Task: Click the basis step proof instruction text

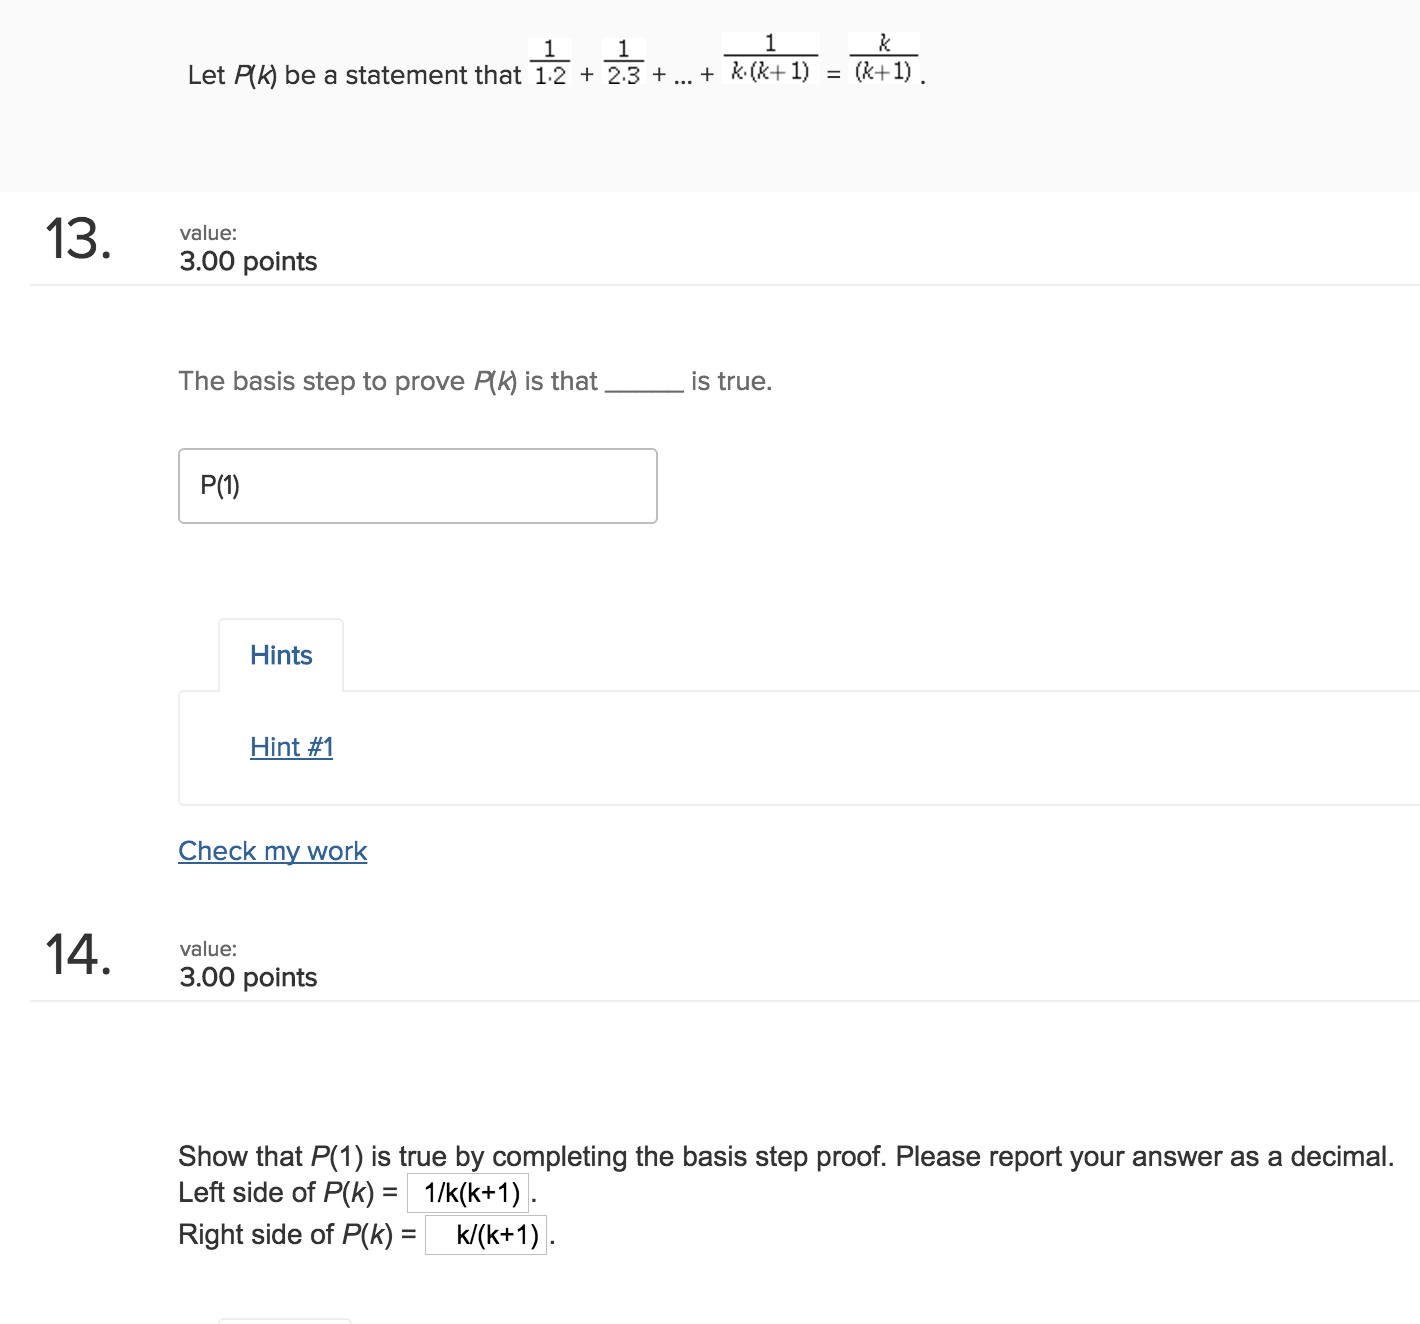Action: click(x=700, y=1156)
